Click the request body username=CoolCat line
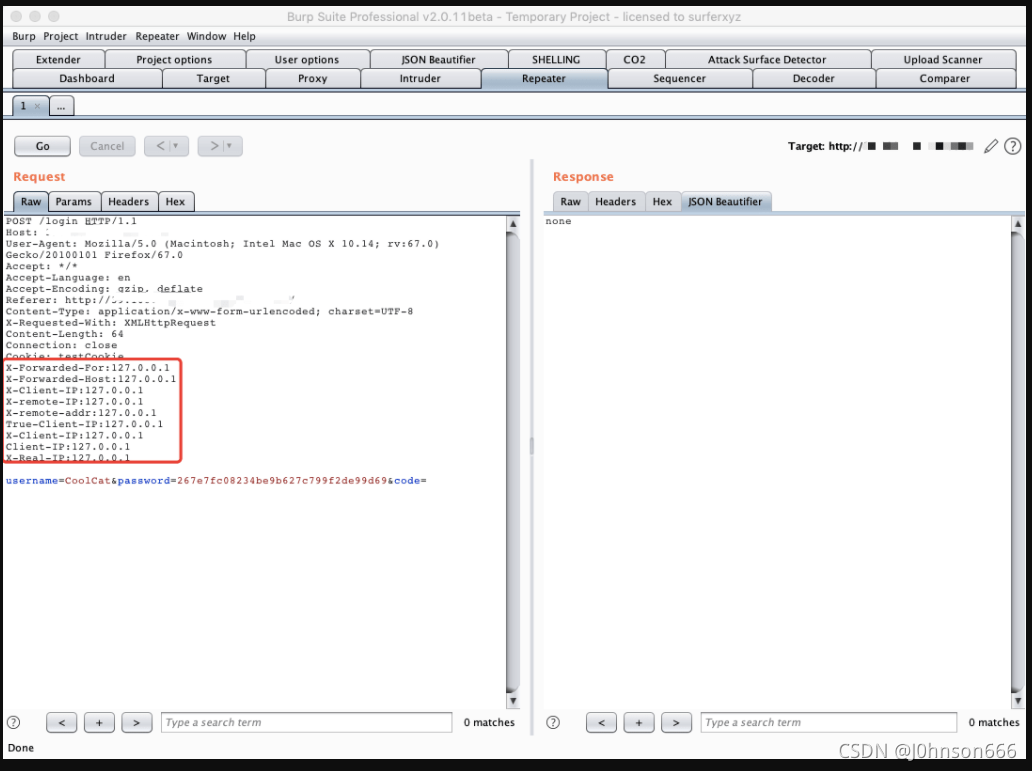The image size is (1032, 771). pos(216,481)
